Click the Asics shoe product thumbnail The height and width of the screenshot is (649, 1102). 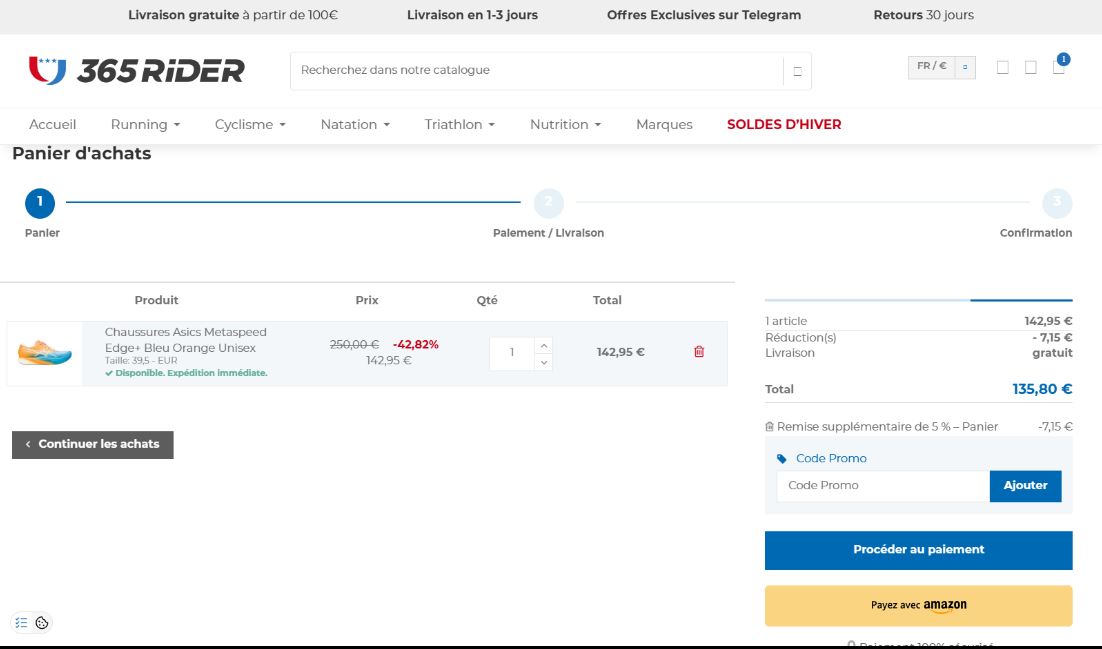45,353
